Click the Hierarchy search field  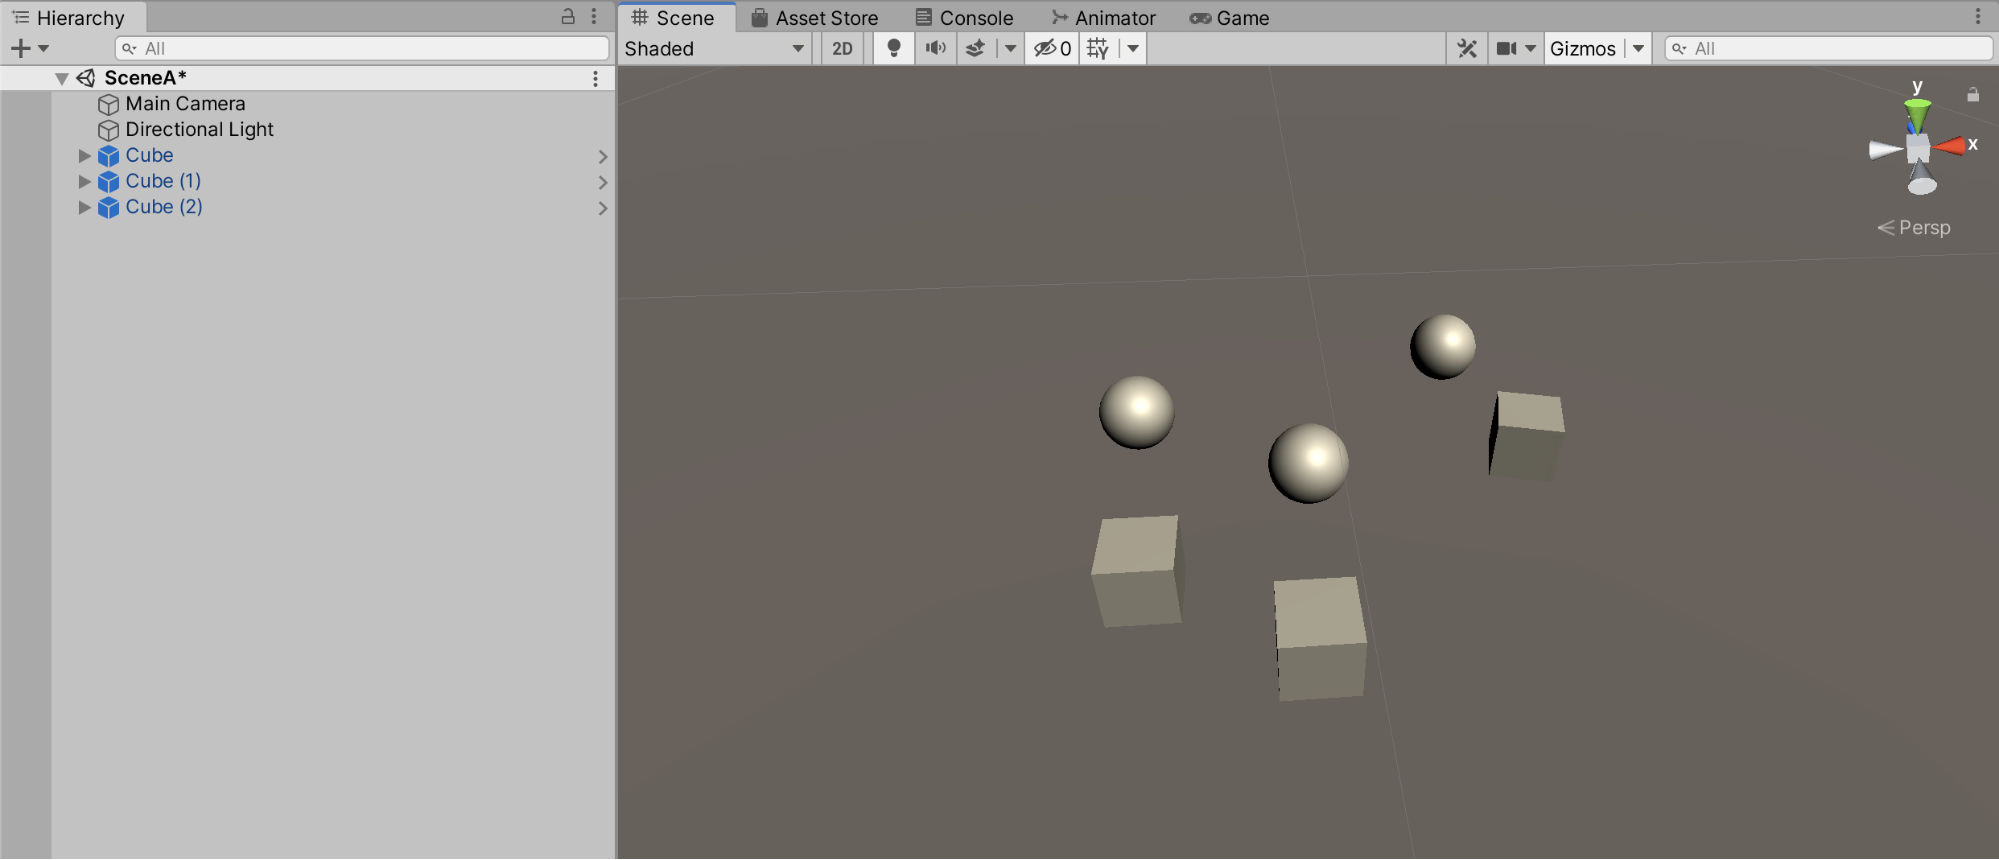(362, 48)
